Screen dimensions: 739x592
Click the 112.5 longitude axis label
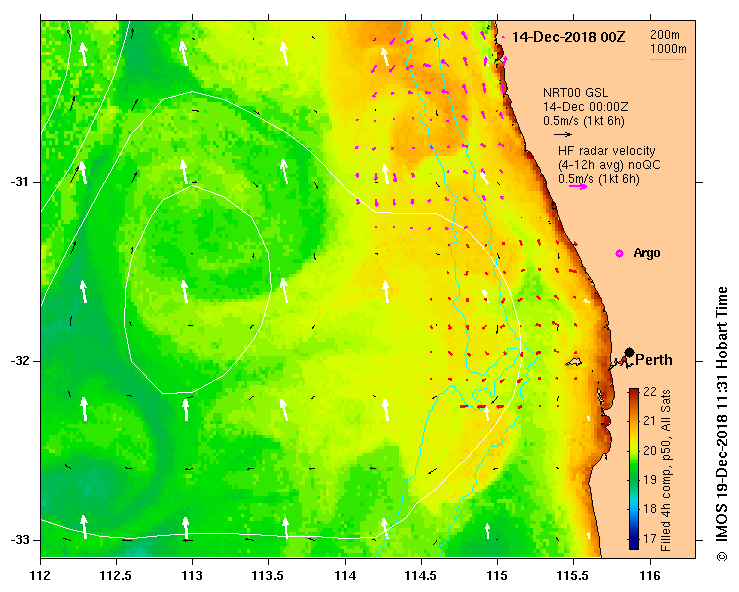(x=116, y=576)
